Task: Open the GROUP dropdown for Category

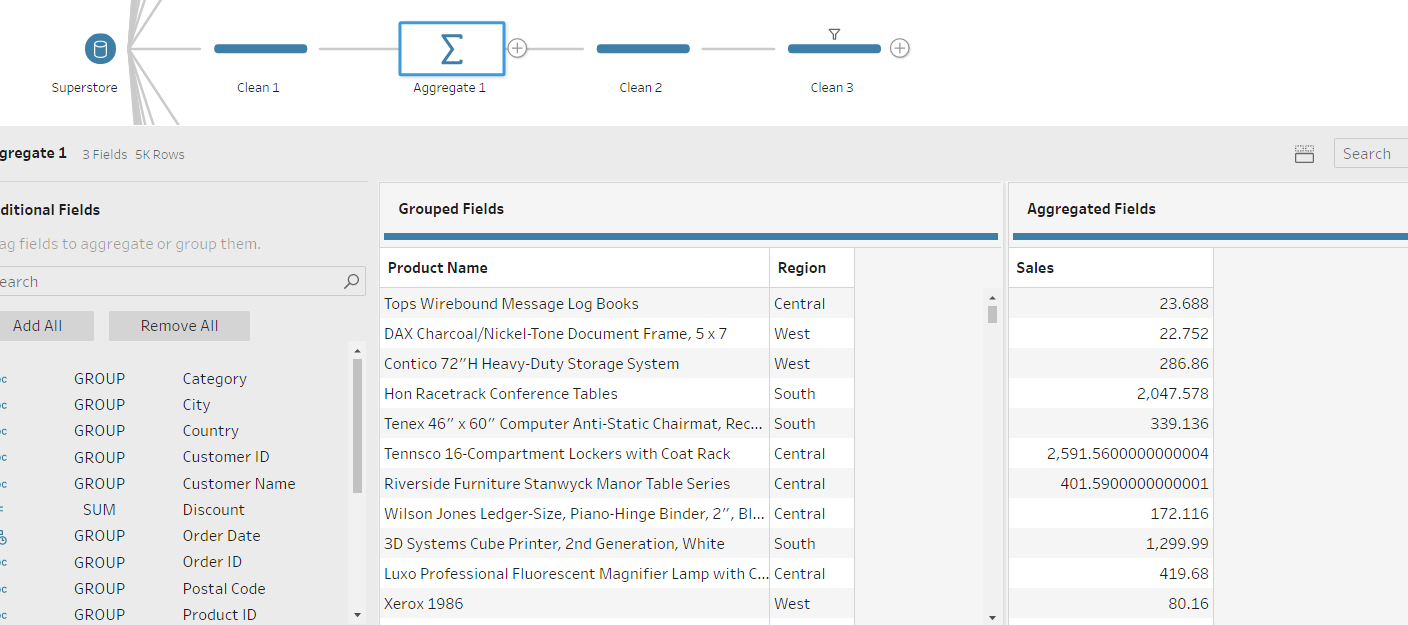Action: pos(99,378)
